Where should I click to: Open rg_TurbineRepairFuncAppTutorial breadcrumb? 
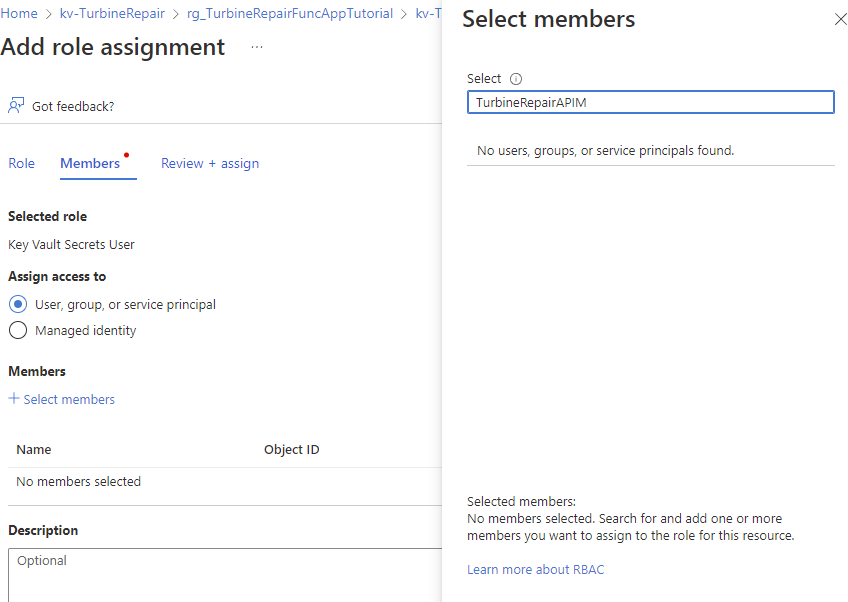(290, 14)
